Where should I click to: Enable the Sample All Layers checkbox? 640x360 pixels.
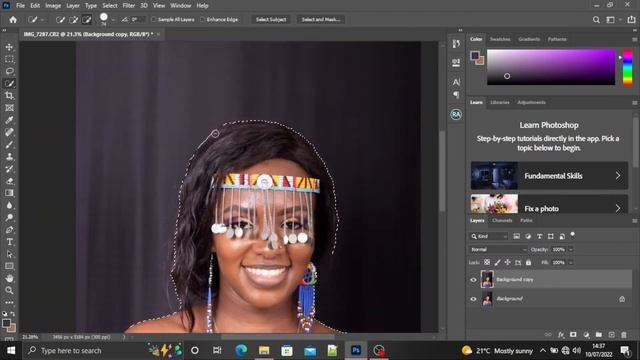point(154,20)
